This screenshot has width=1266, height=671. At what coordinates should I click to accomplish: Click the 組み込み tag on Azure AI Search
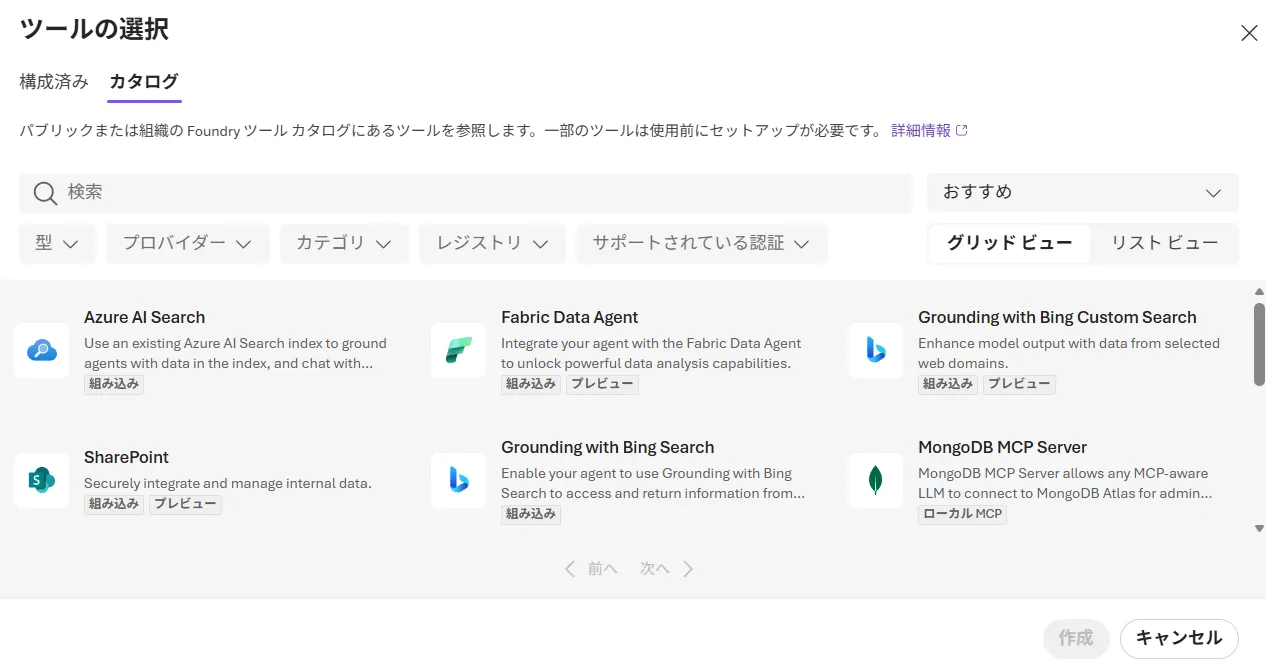(114, 384)
